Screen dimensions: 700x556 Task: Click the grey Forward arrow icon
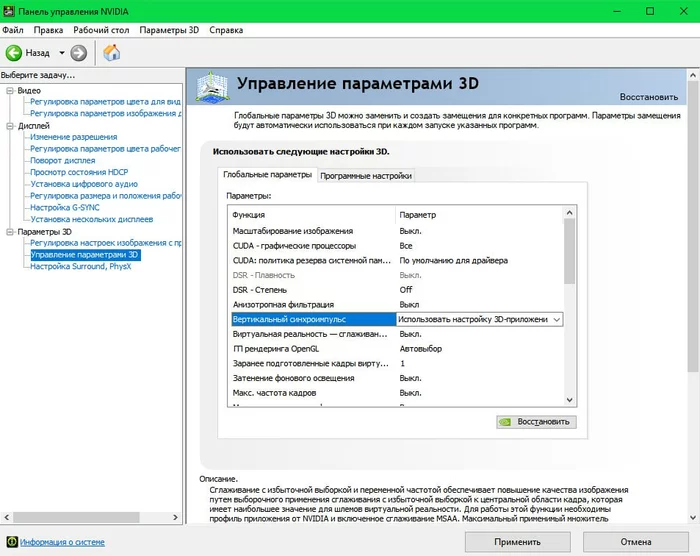pyautogui.click(x=79, y=53)
